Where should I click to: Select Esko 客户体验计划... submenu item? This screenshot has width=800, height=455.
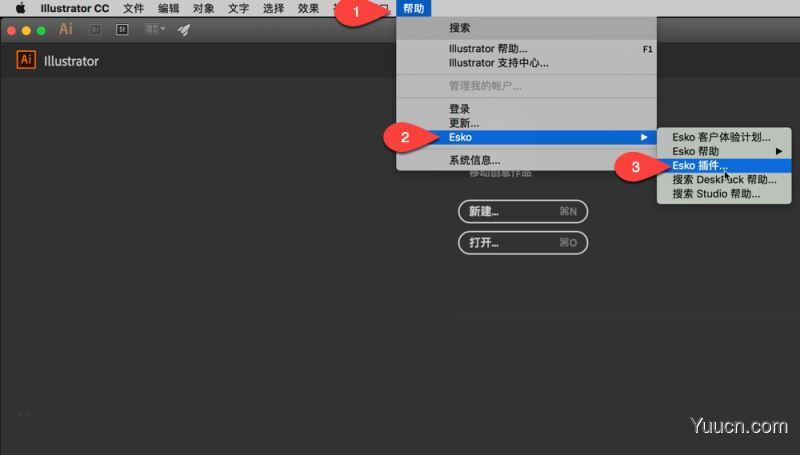(724, 137)
